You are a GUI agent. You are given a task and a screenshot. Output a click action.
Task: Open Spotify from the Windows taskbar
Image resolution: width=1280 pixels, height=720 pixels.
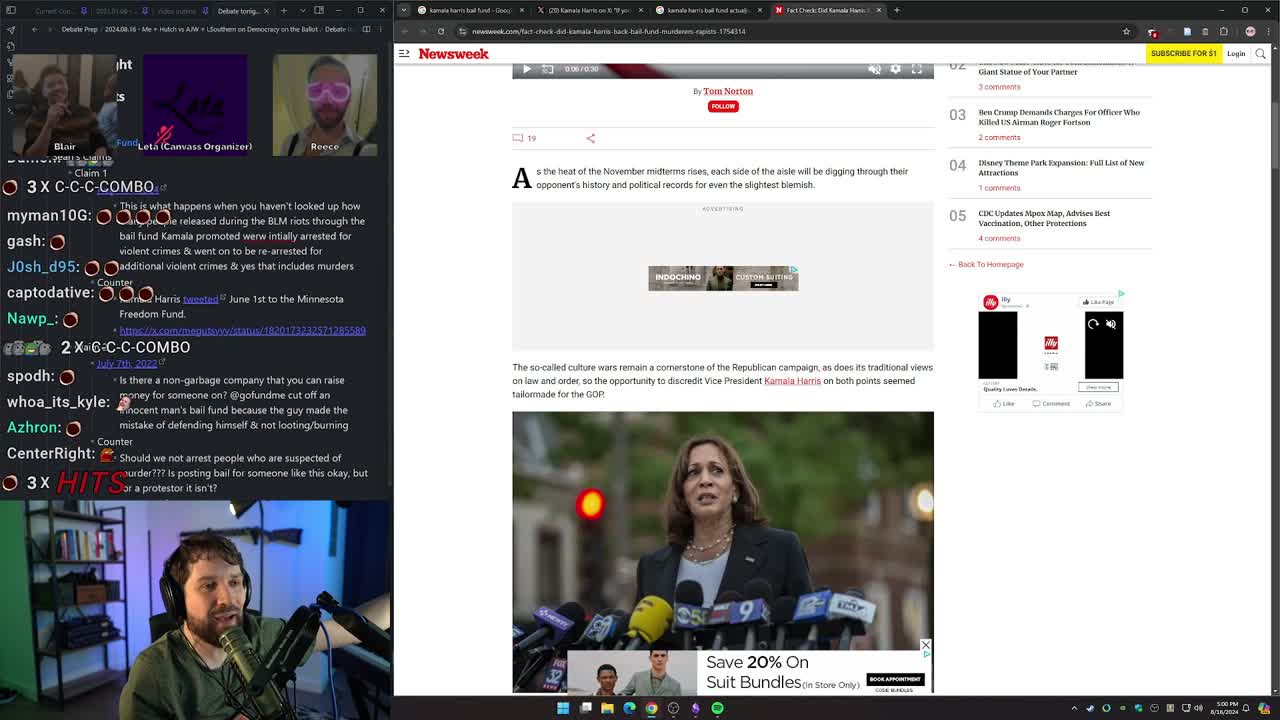tap(717, 708)
